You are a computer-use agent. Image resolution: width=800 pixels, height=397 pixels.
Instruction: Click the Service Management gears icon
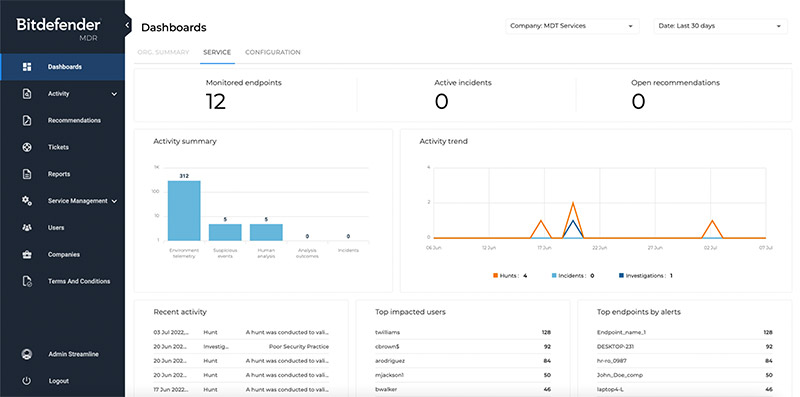[27, 201]
